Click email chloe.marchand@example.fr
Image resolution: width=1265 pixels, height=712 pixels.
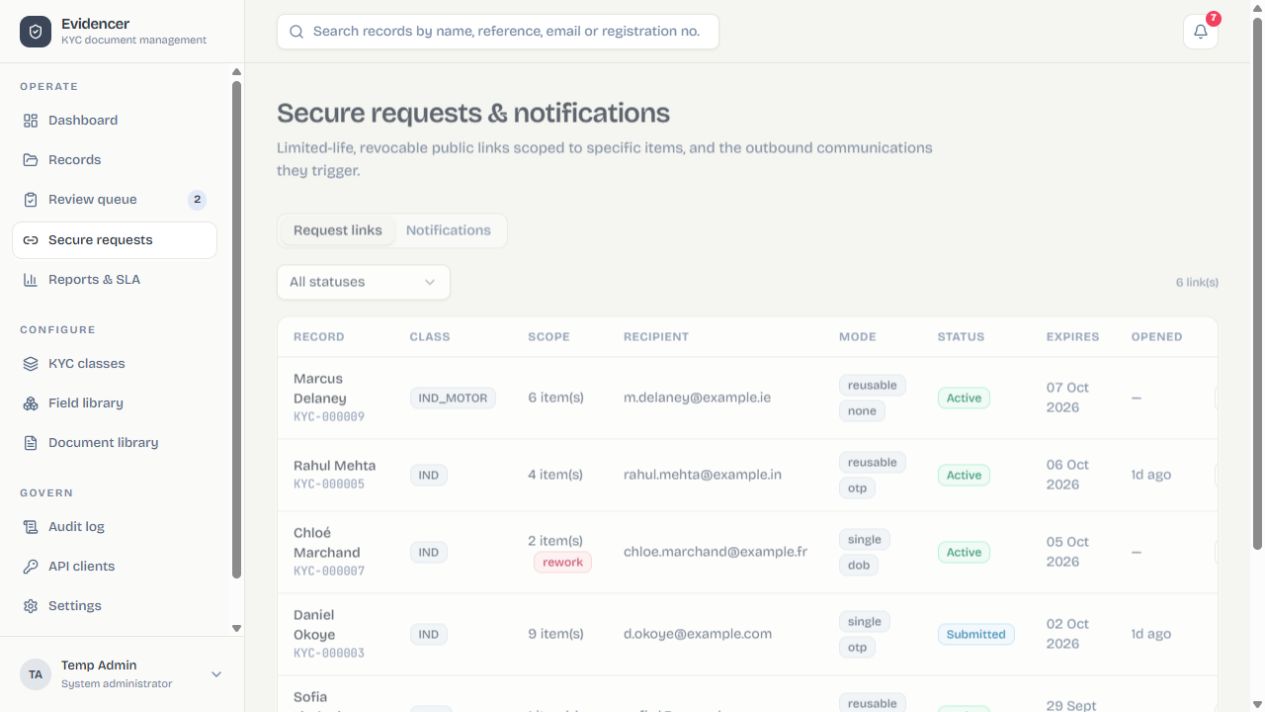tap(715, 552)
